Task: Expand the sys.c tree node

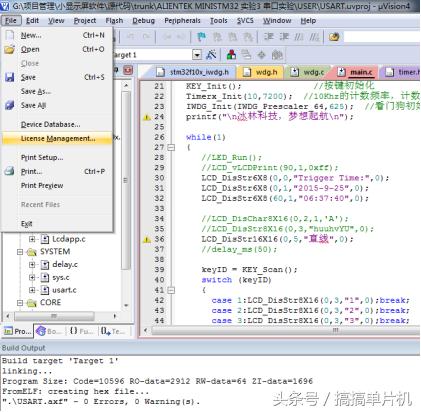Action: [x=32, y=277]
